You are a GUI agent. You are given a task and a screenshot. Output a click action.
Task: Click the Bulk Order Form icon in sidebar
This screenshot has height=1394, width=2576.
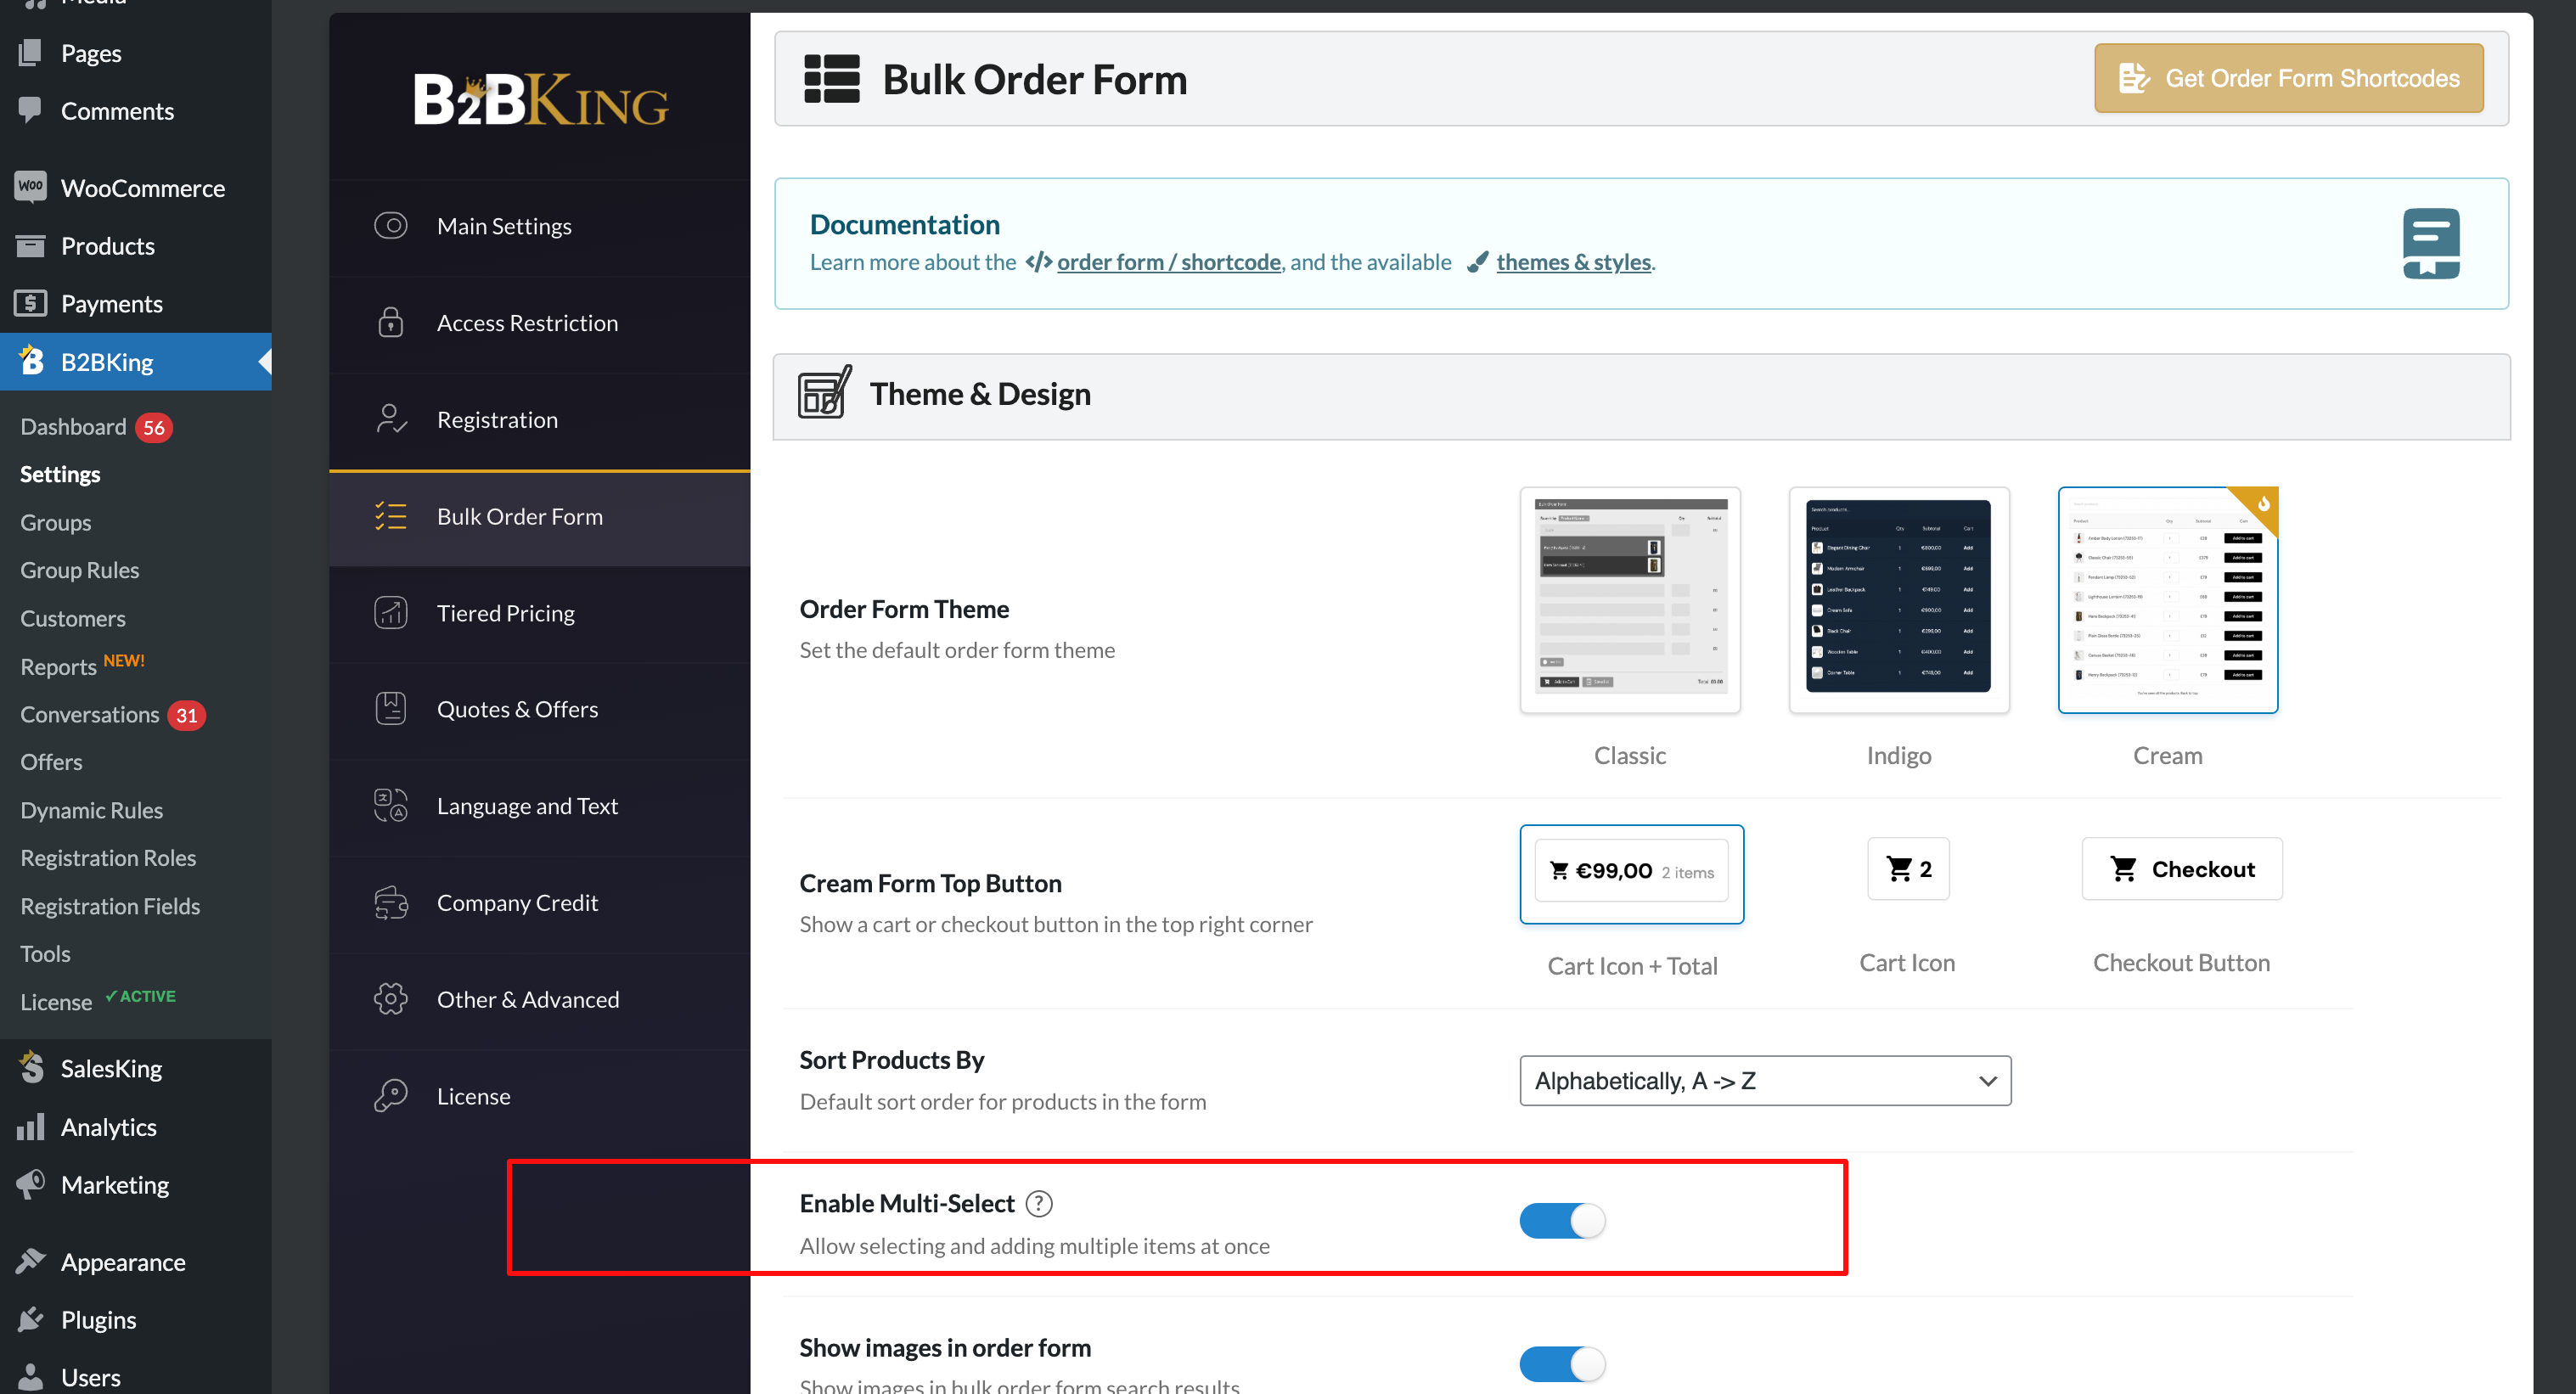[x=391, y=515]
